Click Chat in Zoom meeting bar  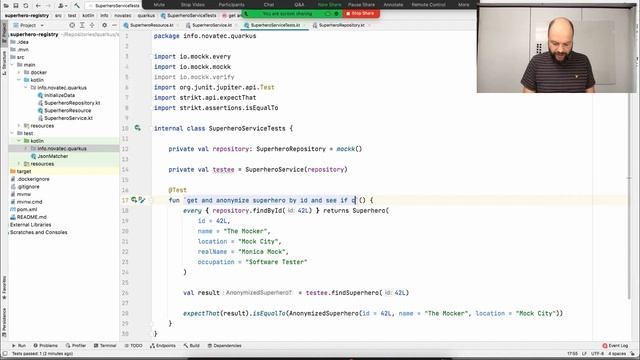[x=269, y=4]
